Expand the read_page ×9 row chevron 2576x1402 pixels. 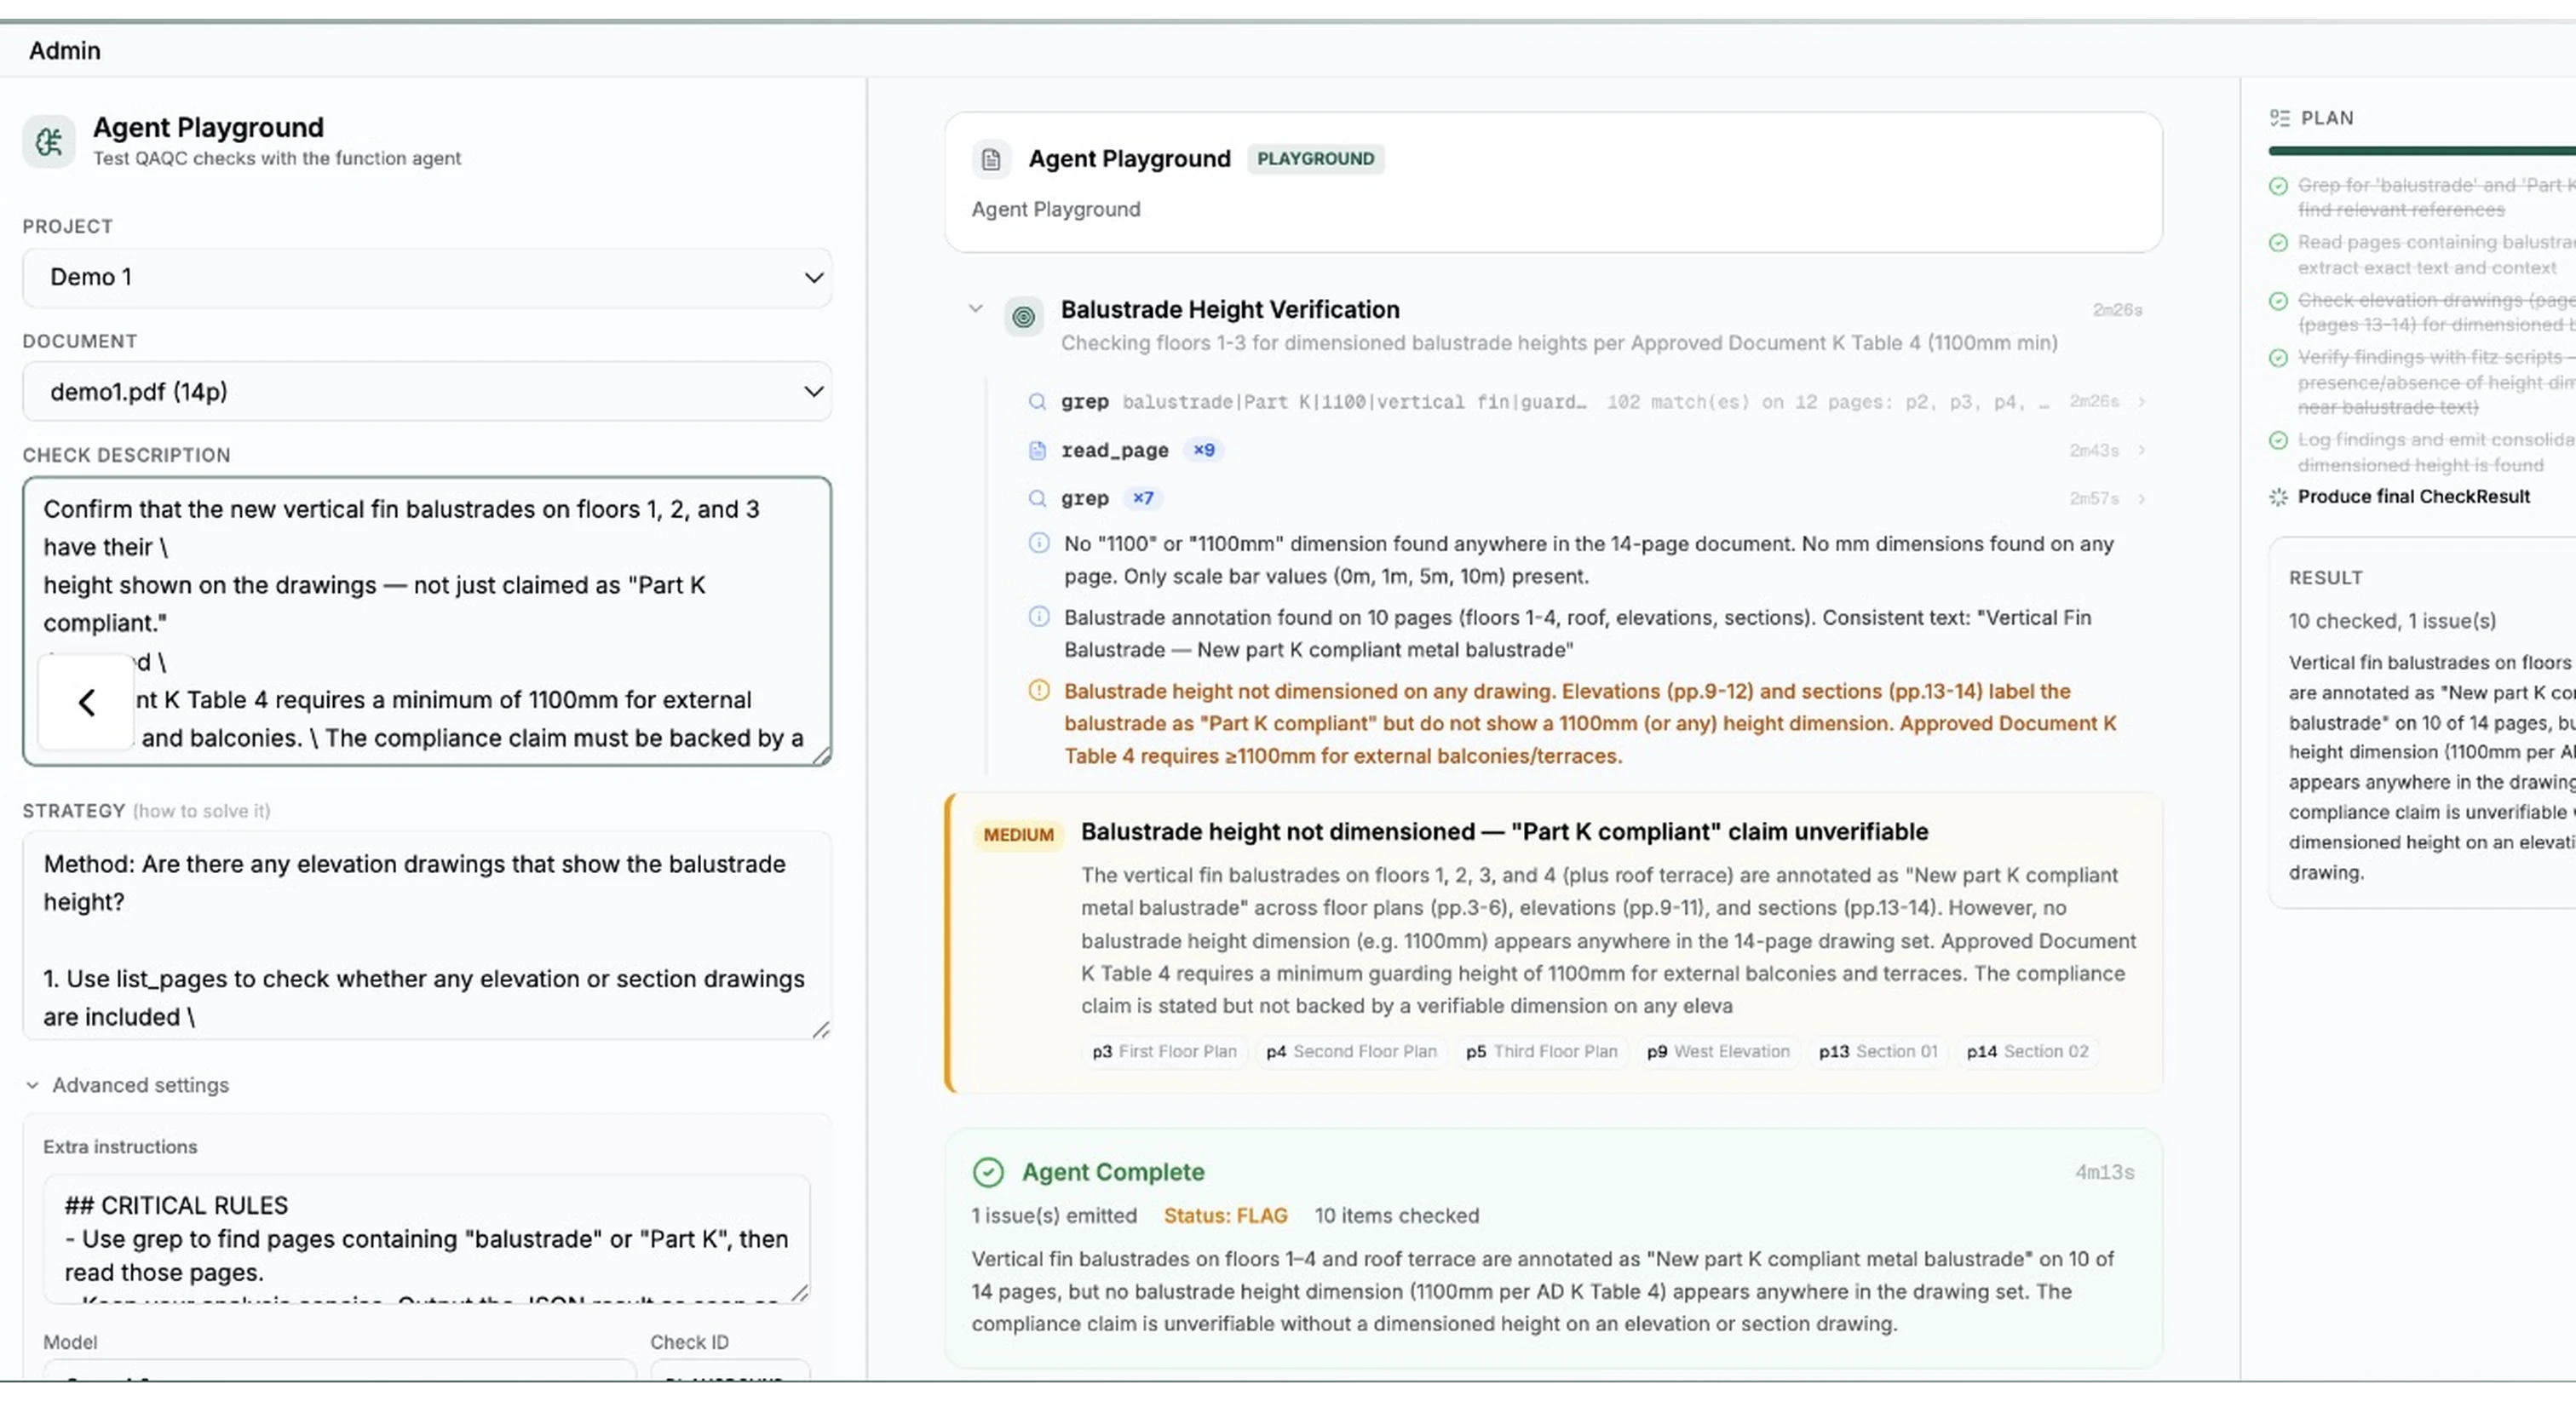pos(2141,450)
